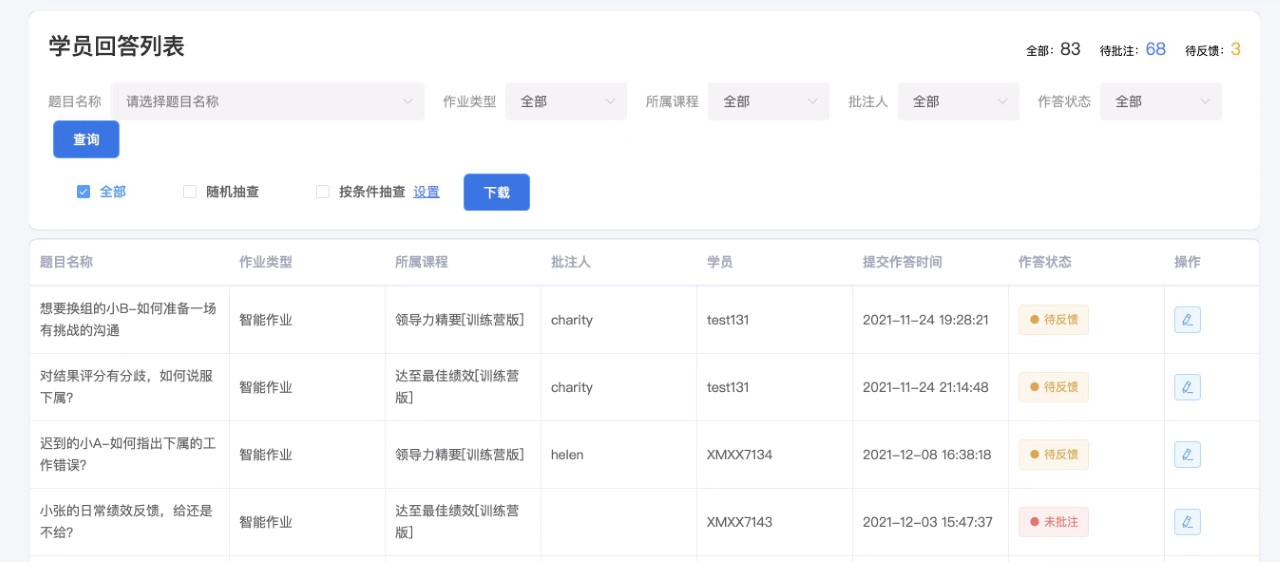Click student XMXX7143 cell

(740, 522)
